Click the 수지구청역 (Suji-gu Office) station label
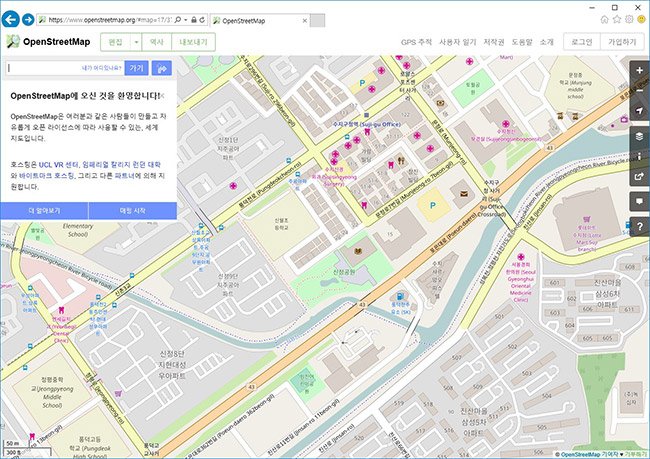The image size is (650, 459). pos(367,124)
